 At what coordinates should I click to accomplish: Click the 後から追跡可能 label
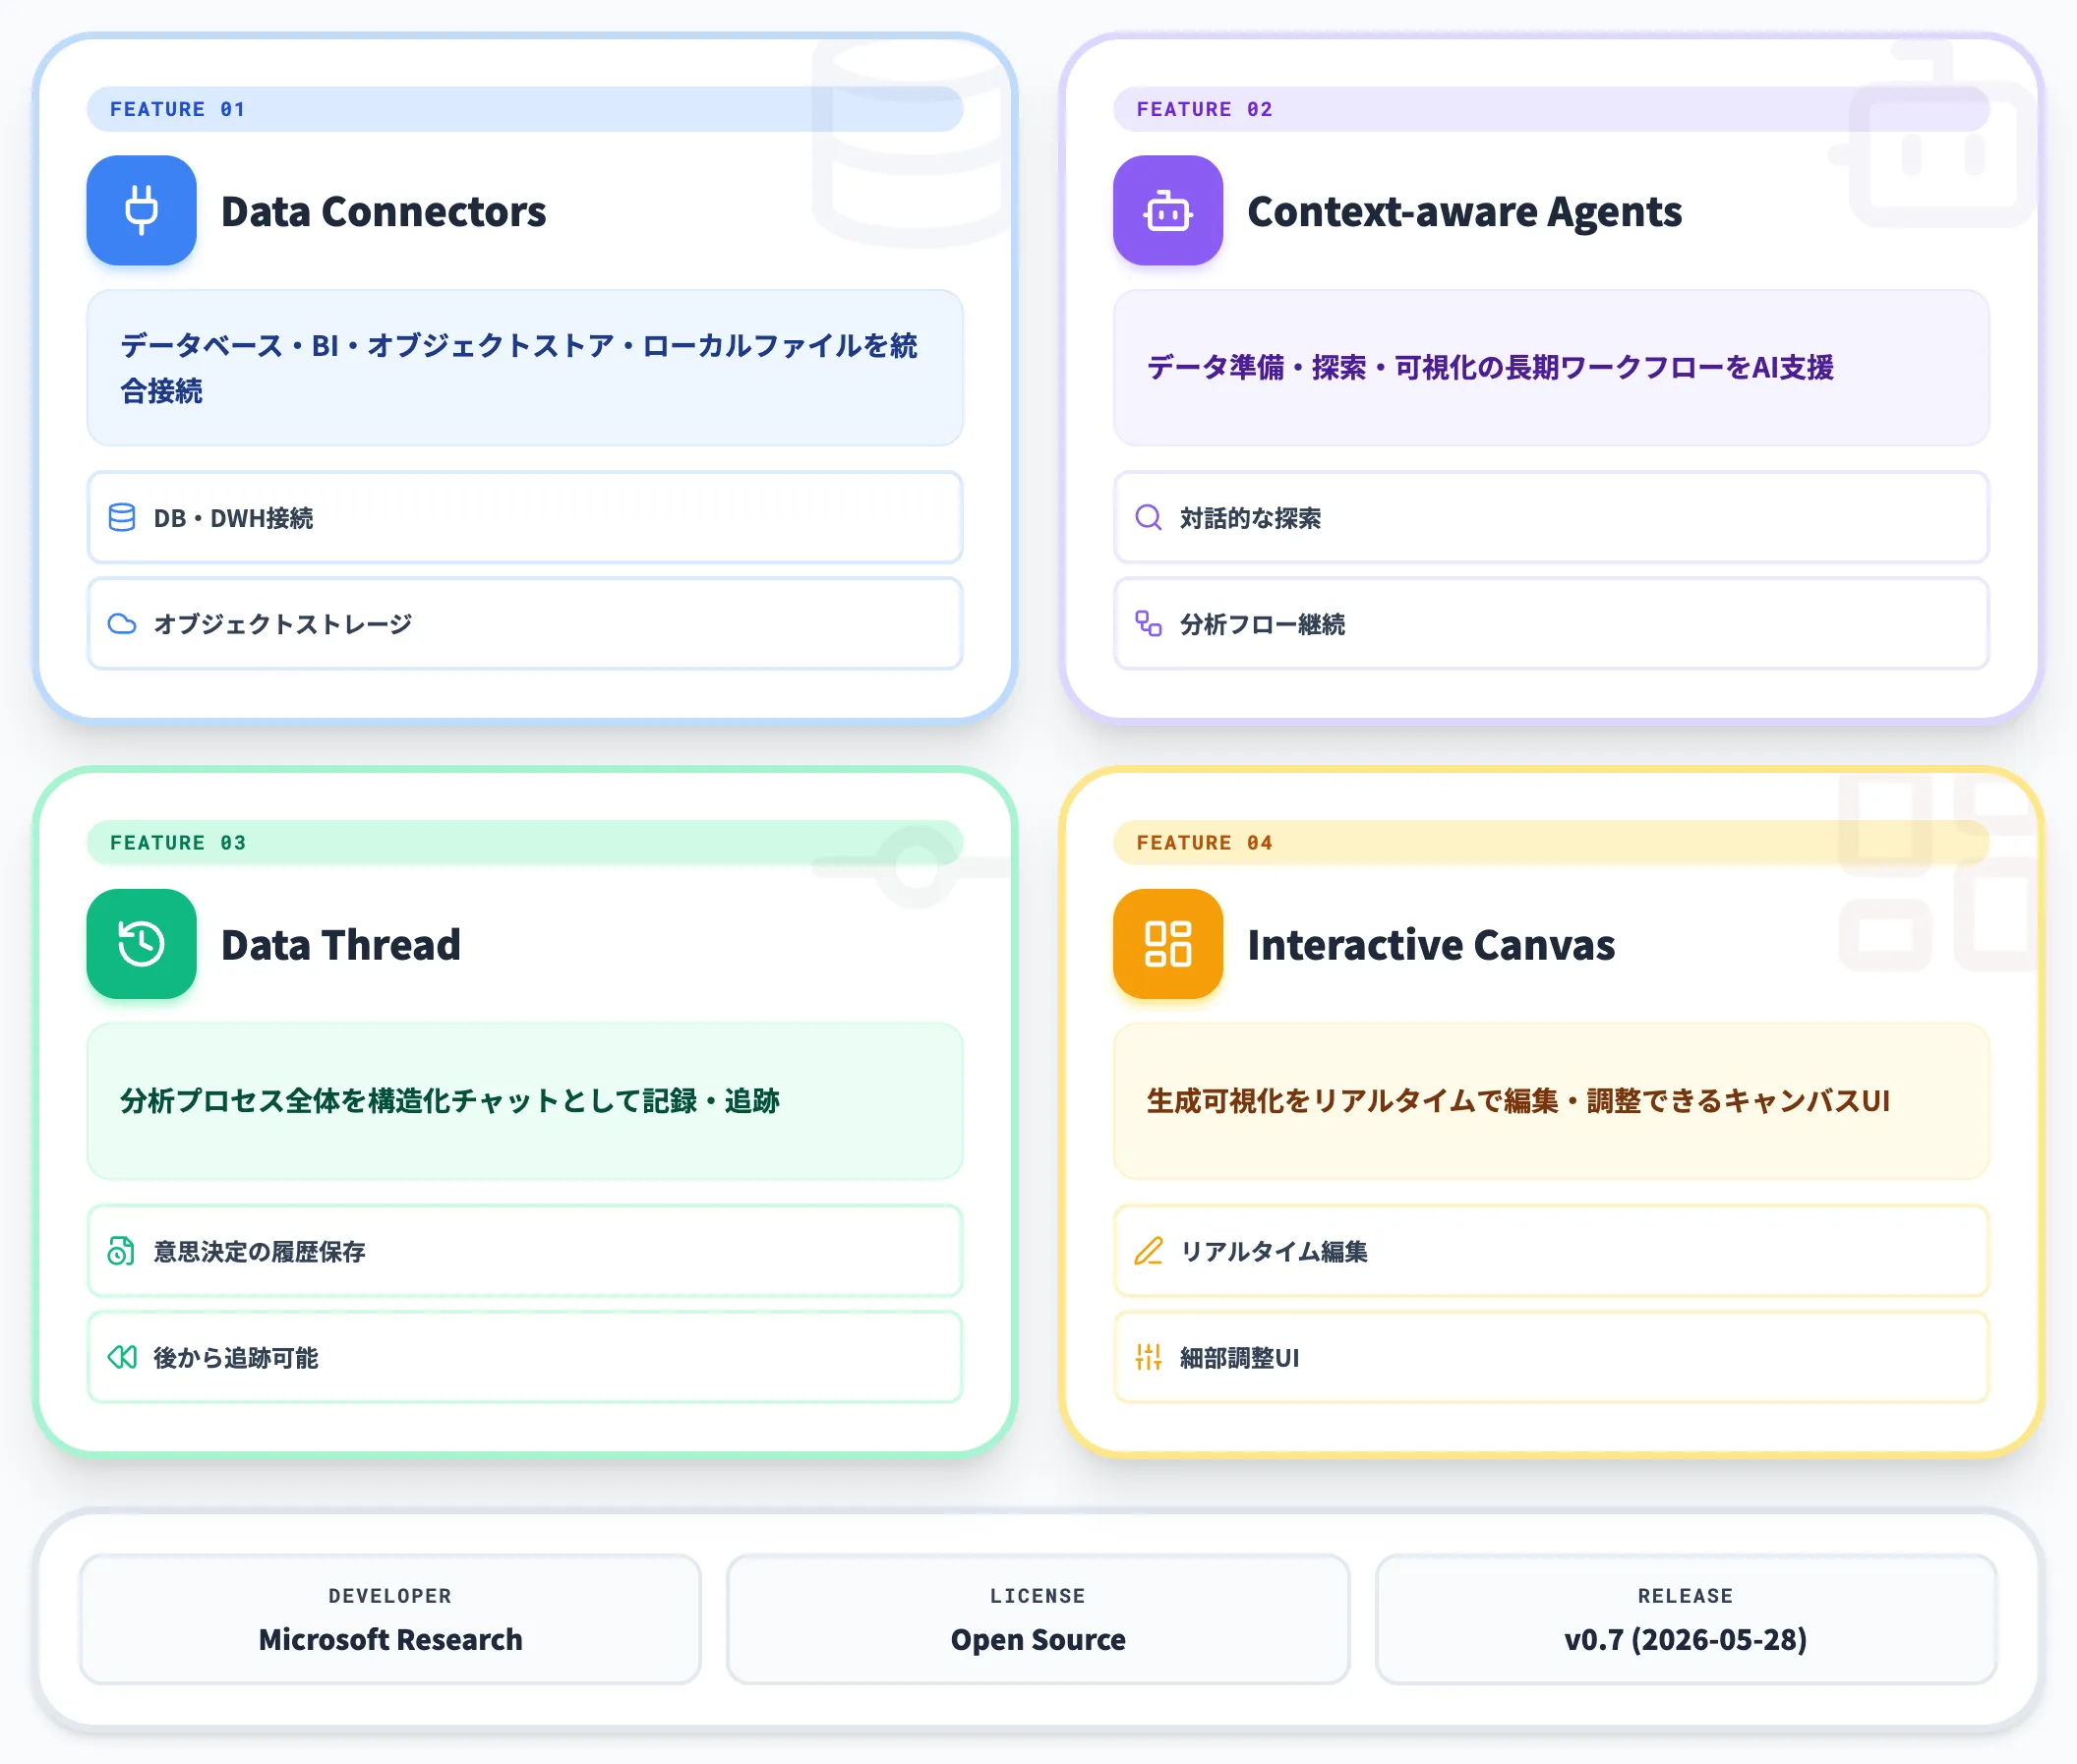point(236,1357)
